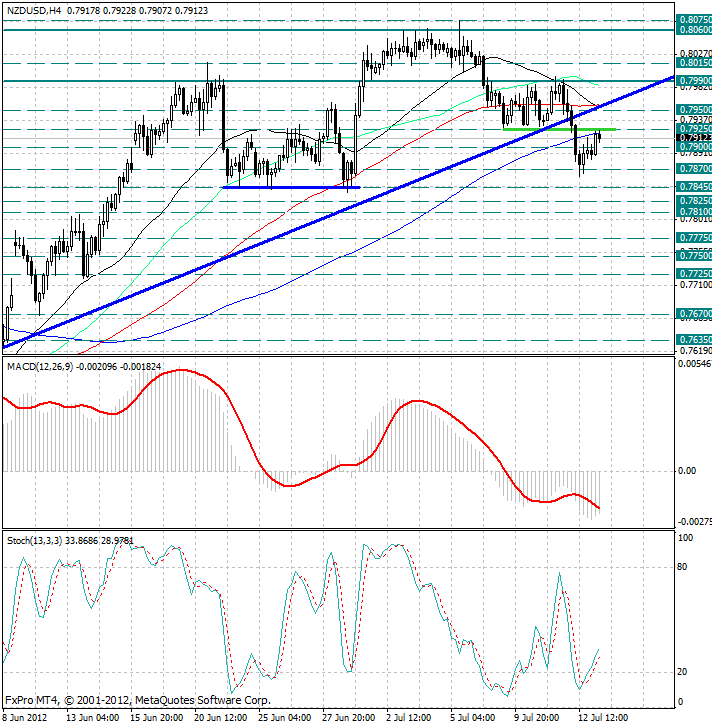712x725 pixels.
Task: Select the 0.78250 price level label
Action: pyautogui.click(x=694, y=200)
